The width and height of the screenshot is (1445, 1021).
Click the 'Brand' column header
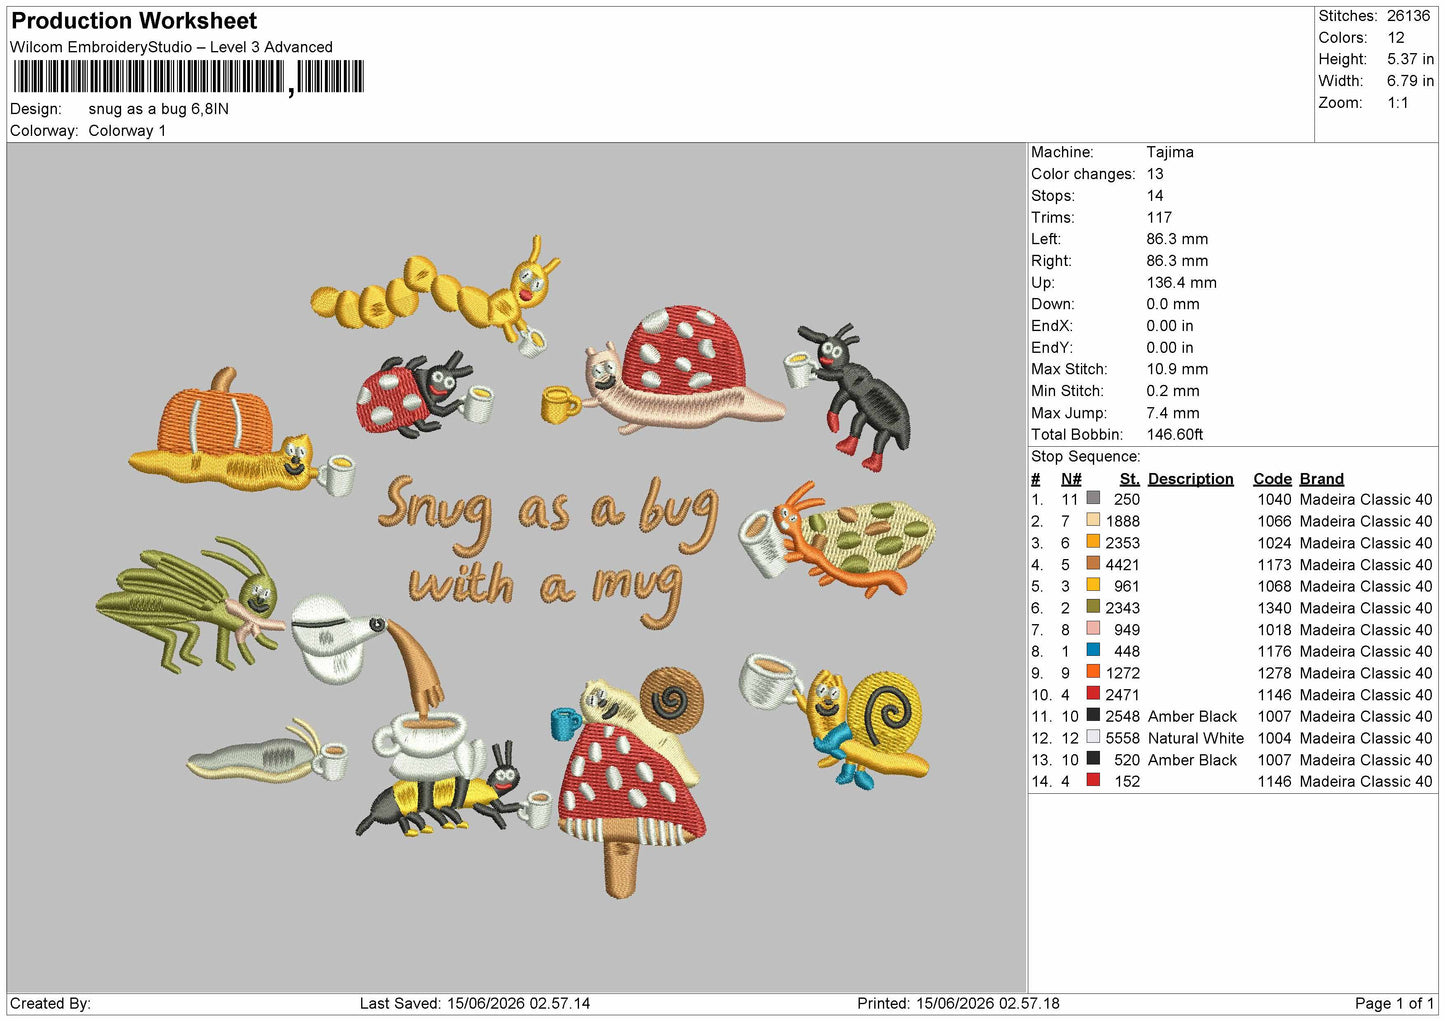coord(1321,479)
